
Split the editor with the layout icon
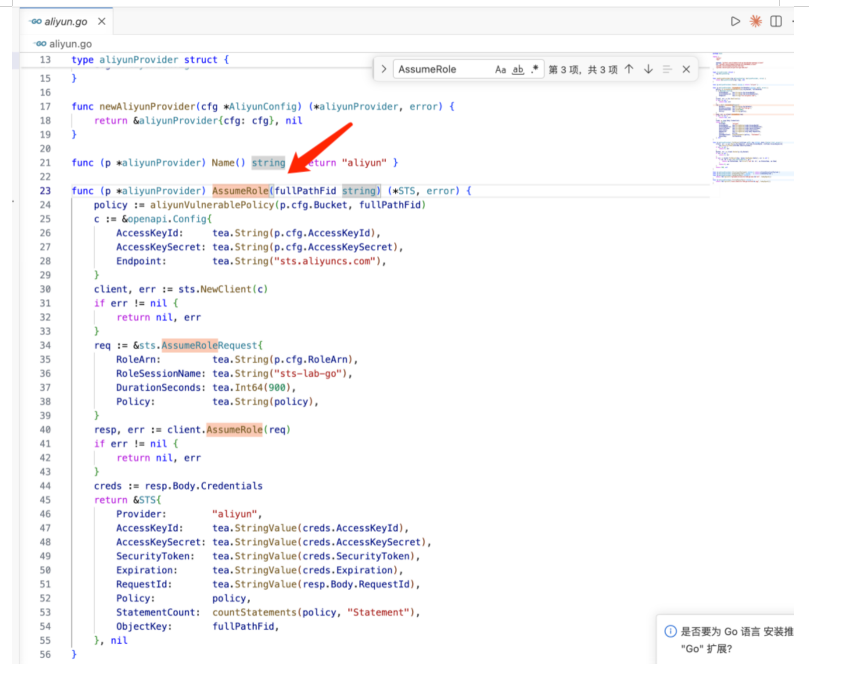[776, 22]
